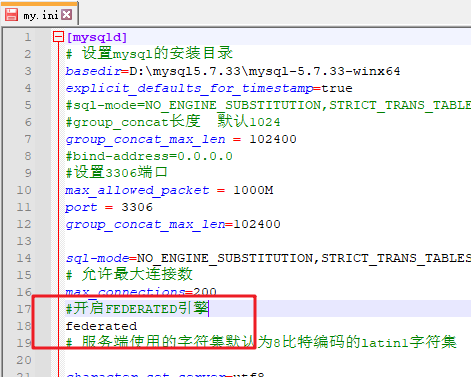Click the red save-state icon on my.ini tab
The width and height of the screenshot is (471, 377).
pos(11,14)
